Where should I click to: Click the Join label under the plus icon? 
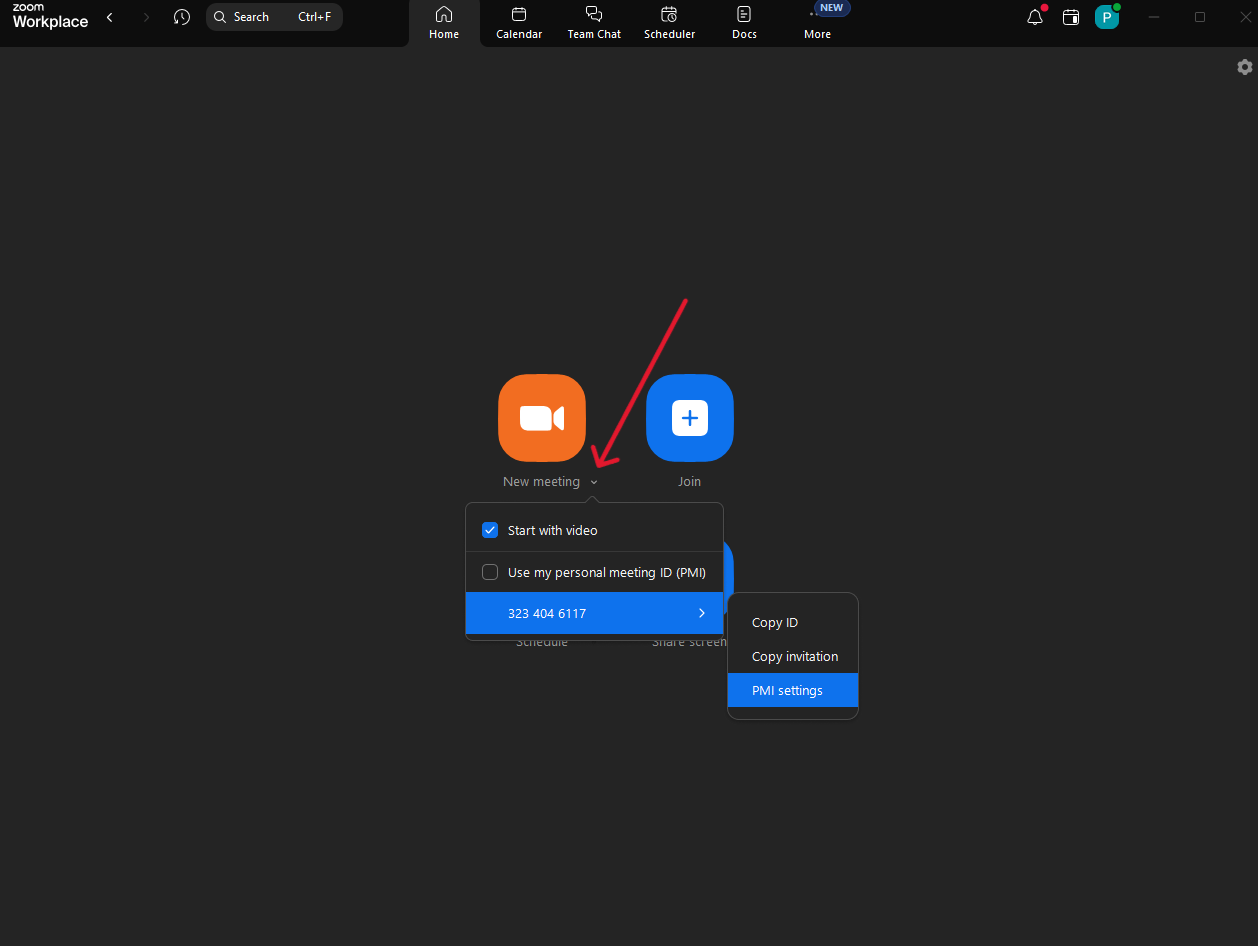coord(689,482)
